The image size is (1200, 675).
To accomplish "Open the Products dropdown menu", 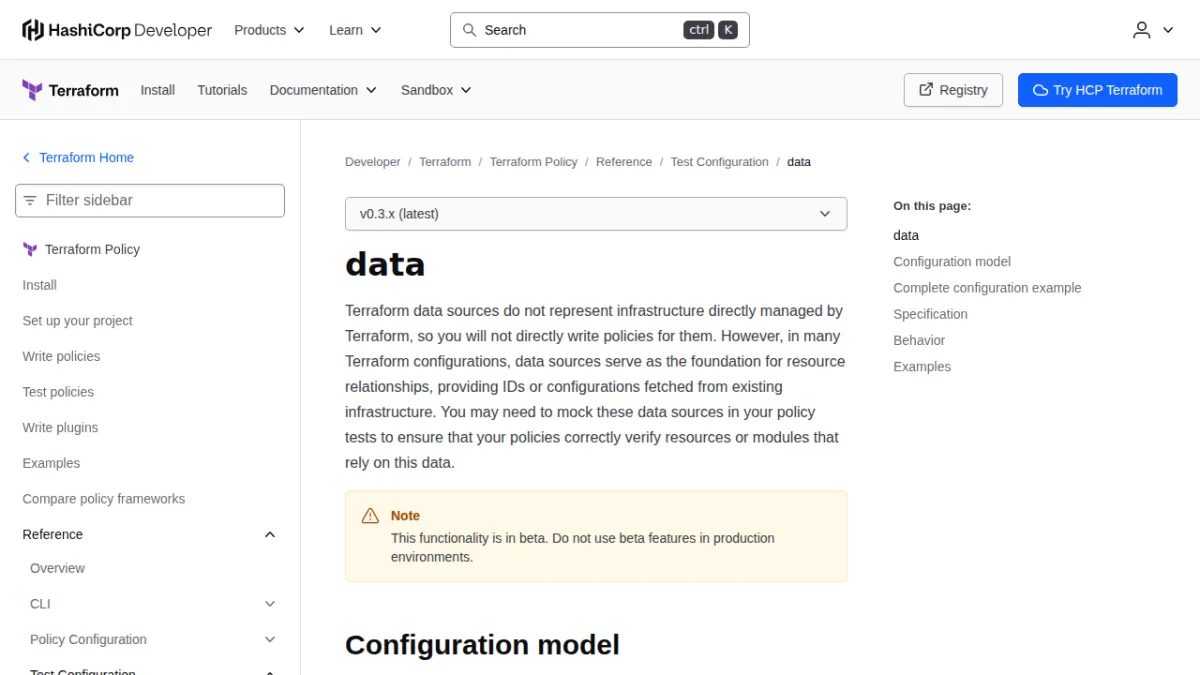I will point(269,30).
